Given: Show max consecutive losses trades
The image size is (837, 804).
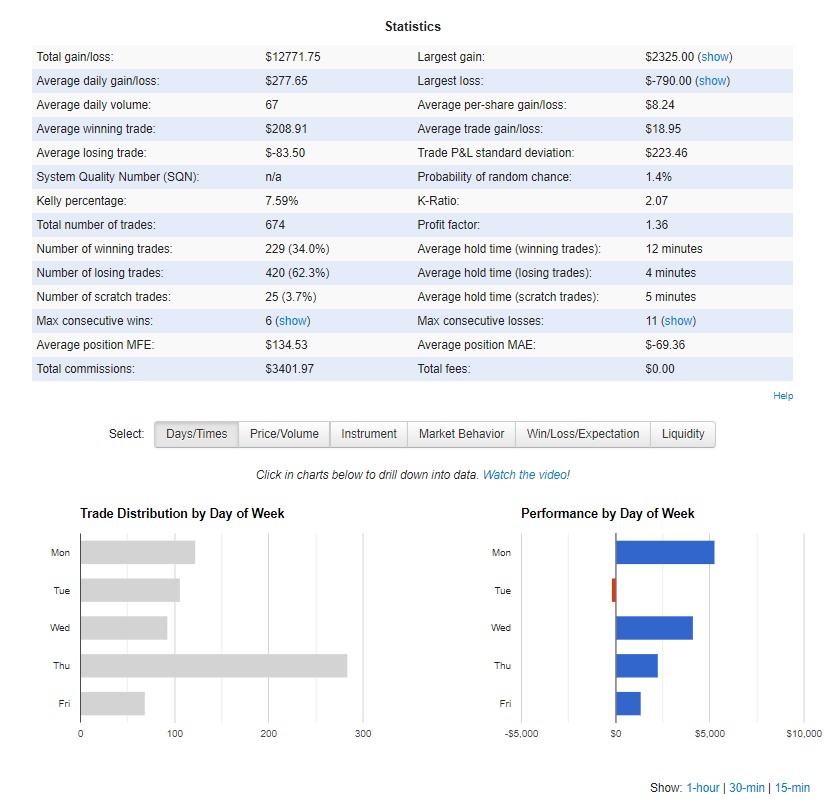Looking at the screenshot, I should click(x=678, y=321).
